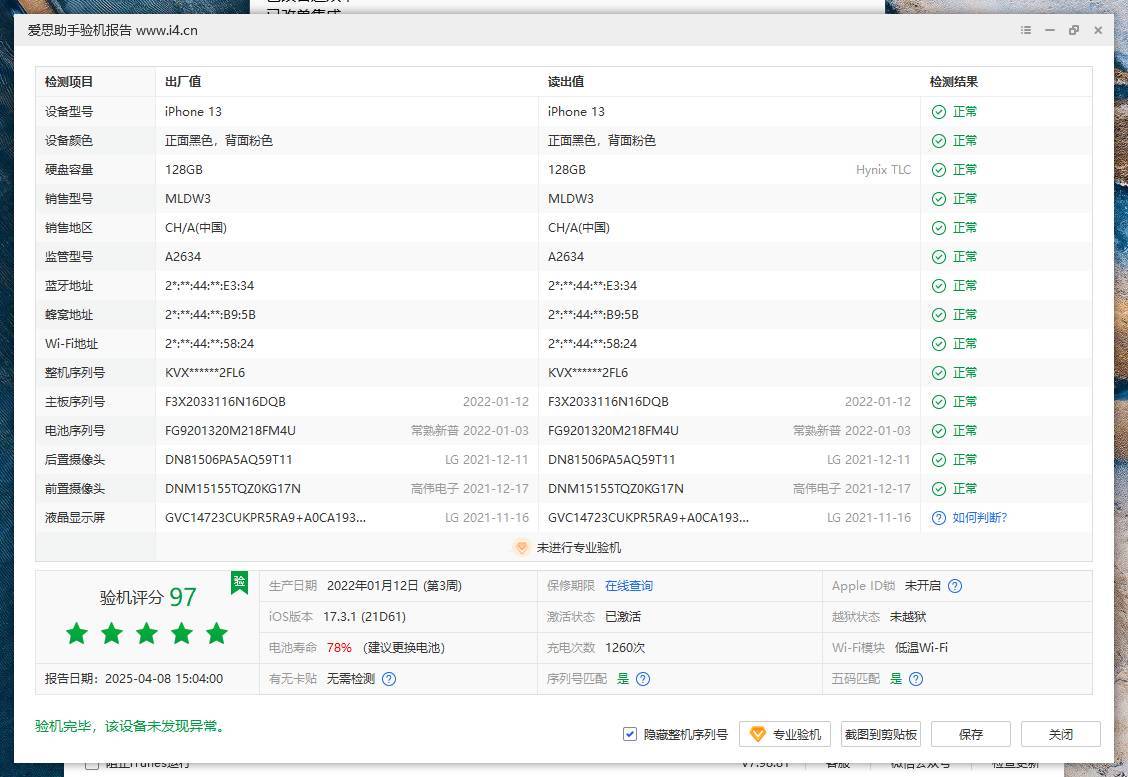Click the green check icon for 主板序列号
This screenshot has height=777, width=1128.
(939, 402)
